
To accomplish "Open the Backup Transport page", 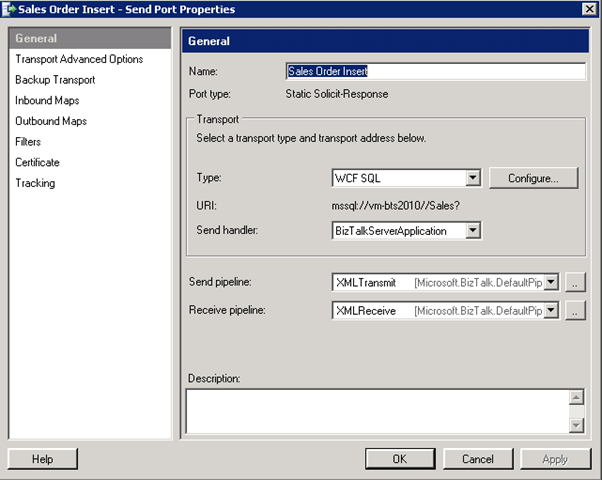I will pyautogui.click(x=55, y=80).
